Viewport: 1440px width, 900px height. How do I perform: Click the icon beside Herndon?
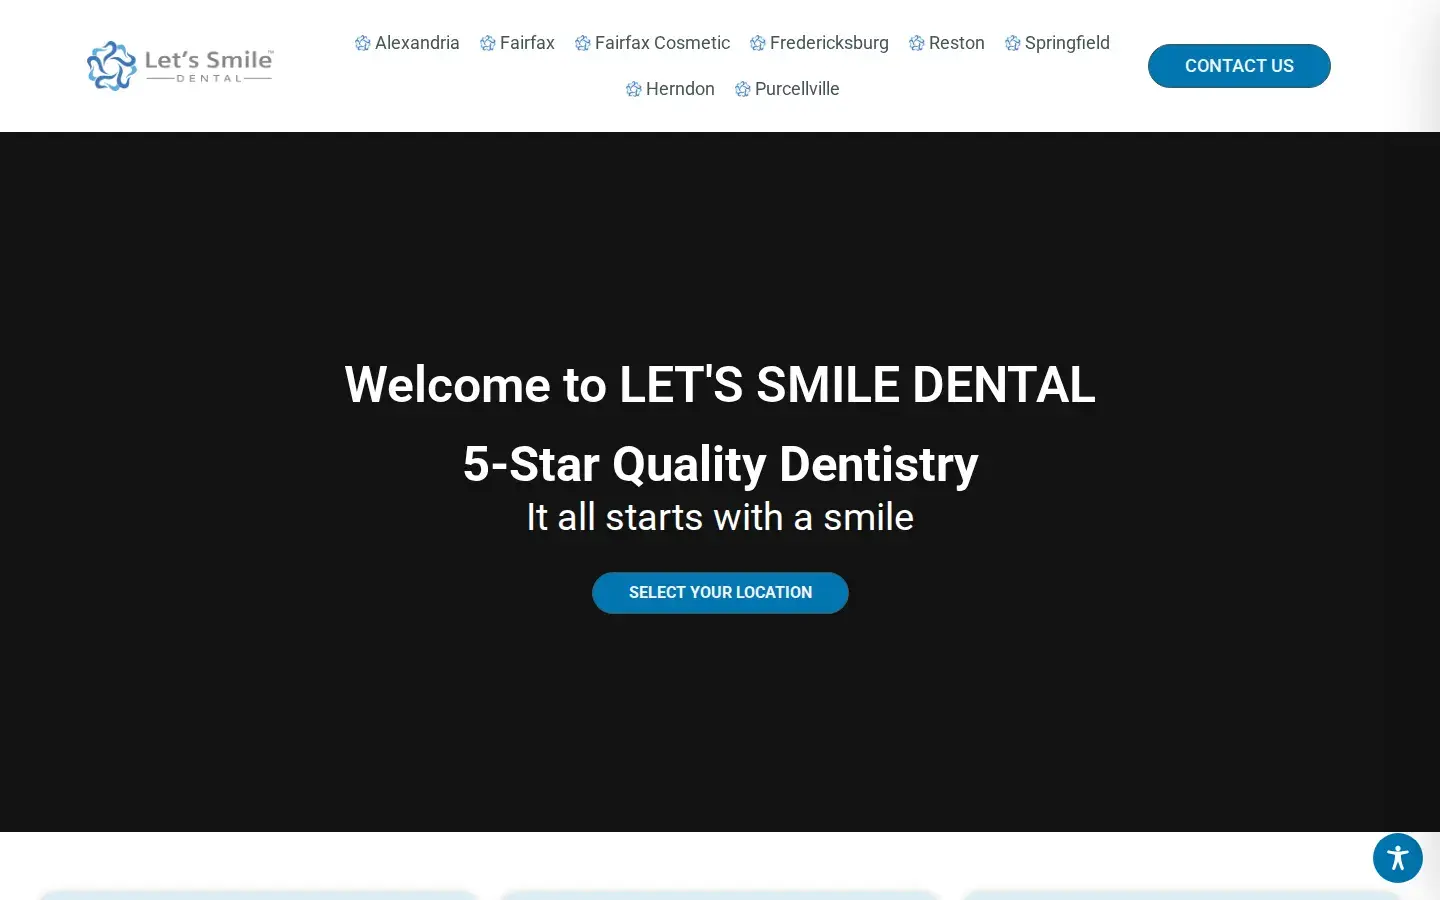tap(634, 89)
